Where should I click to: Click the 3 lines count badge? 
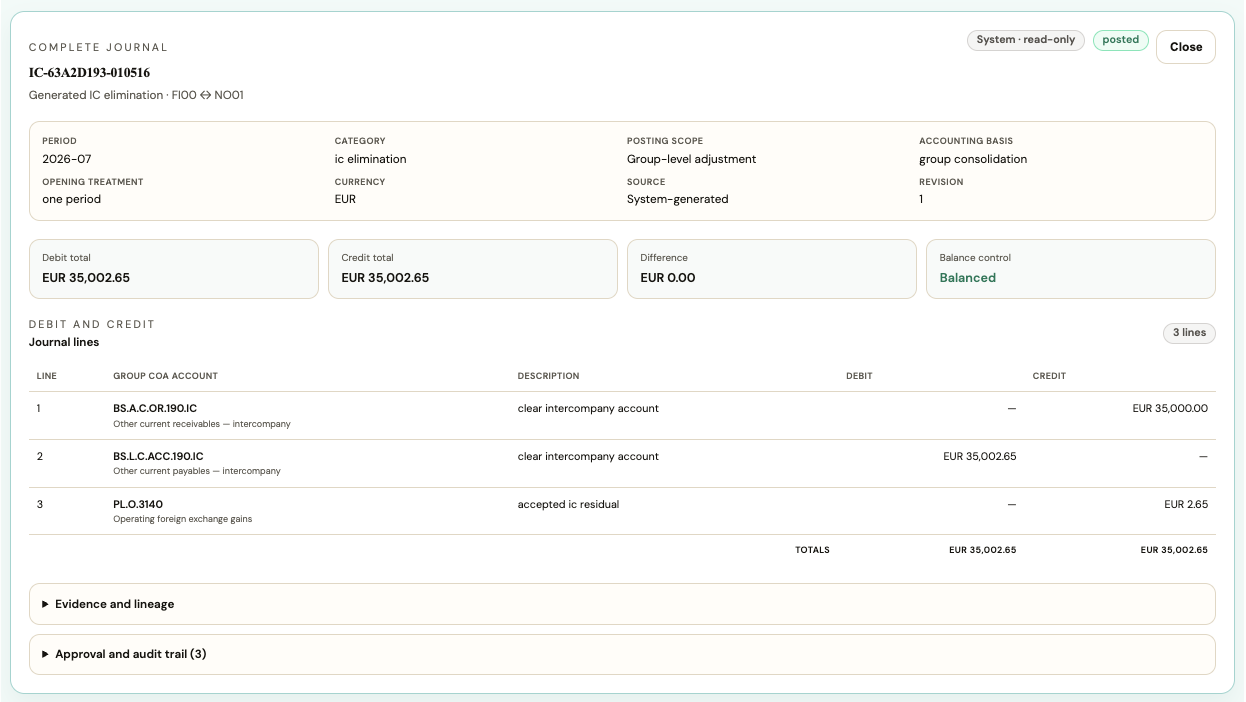tap(1189, 333)
